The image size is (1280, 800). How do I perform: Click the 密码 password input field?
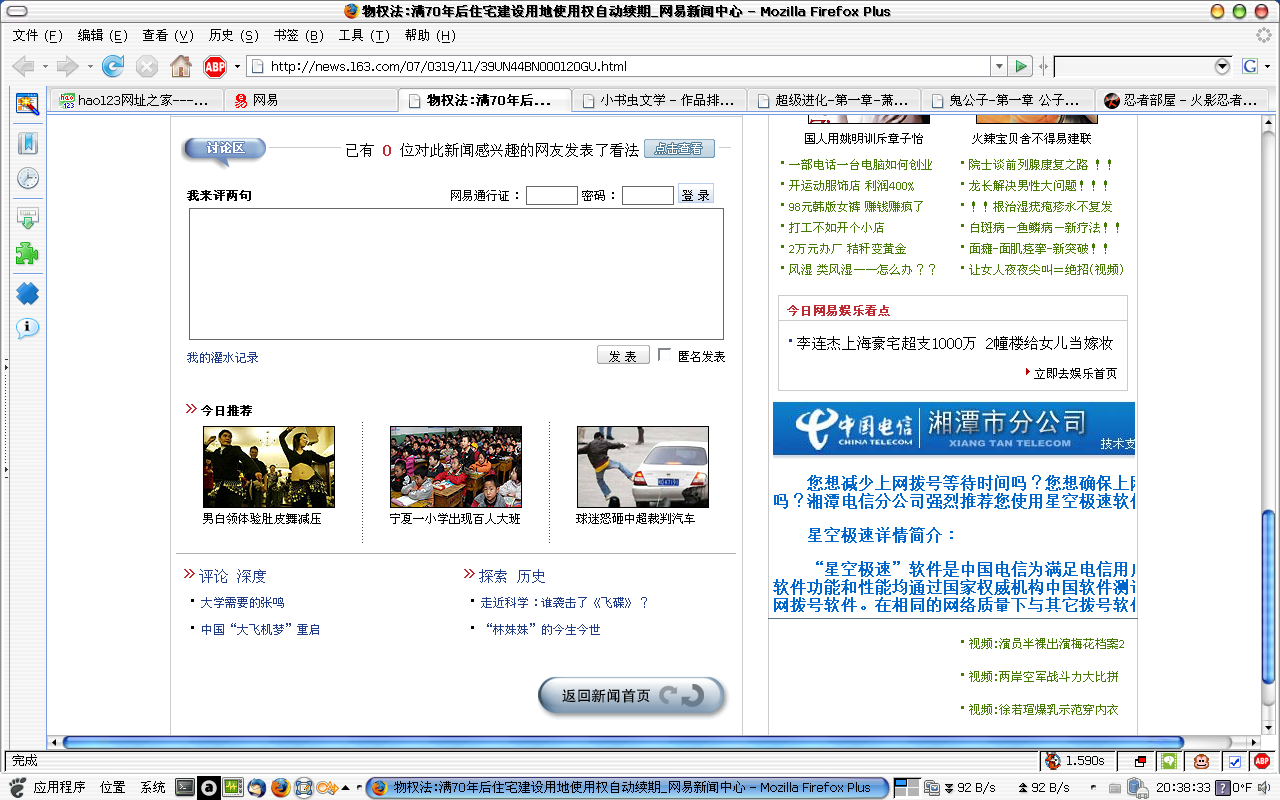pos(648,195)
